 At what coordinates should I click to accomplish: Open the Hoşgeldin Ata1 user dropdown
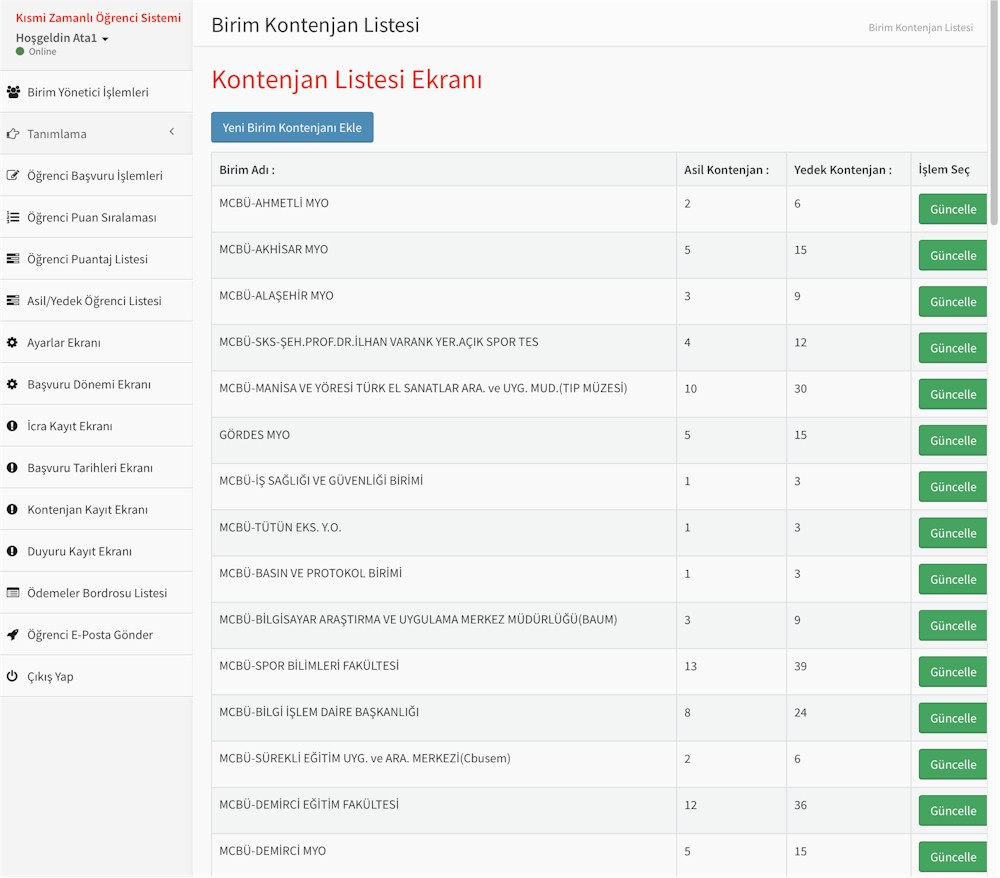pyautogui.click(x=62, y=38)
